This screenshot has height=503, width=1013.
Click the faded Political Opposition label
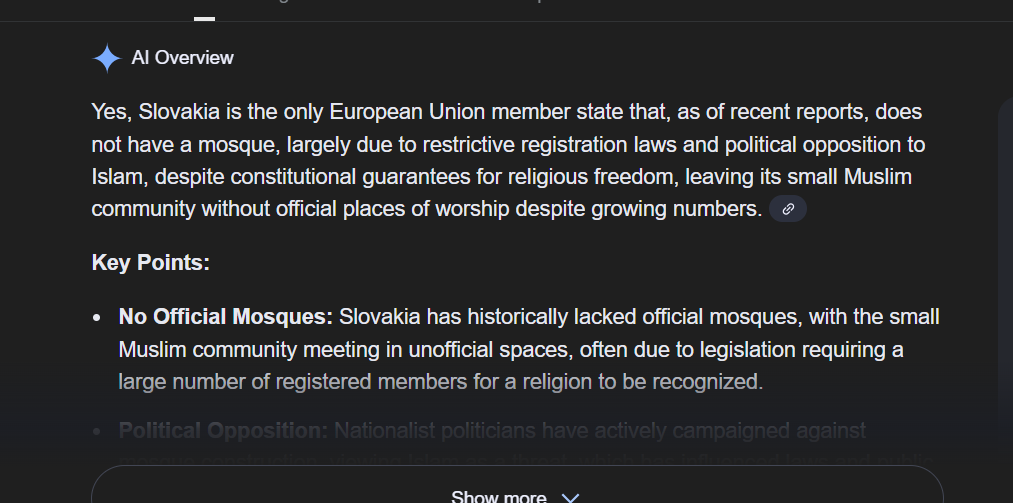[x=223, y=431]
